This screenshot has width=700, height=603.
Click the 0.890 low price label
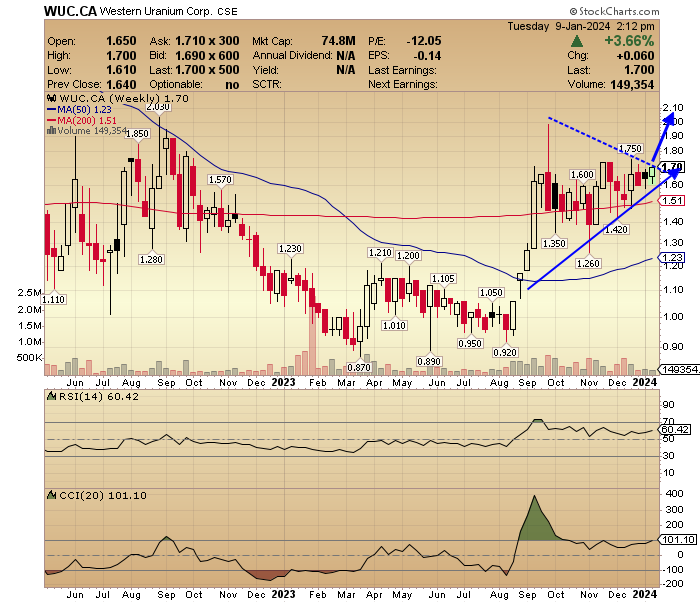(x=429, y=361)
